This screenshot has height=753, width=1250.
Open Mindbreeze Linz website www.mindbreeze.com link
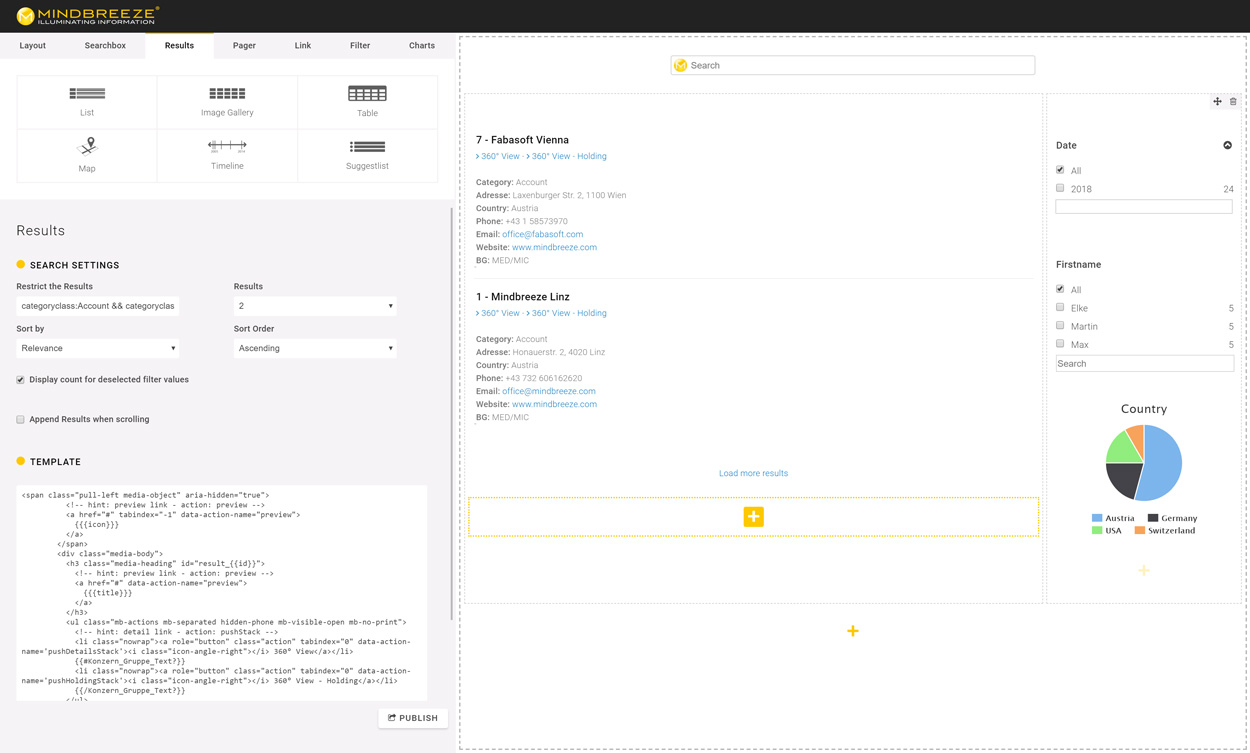click(554, 404)
